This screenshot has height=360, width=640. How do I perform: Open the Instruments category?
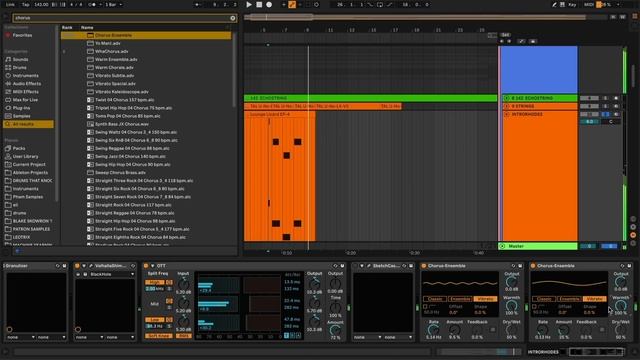point(25,76)
